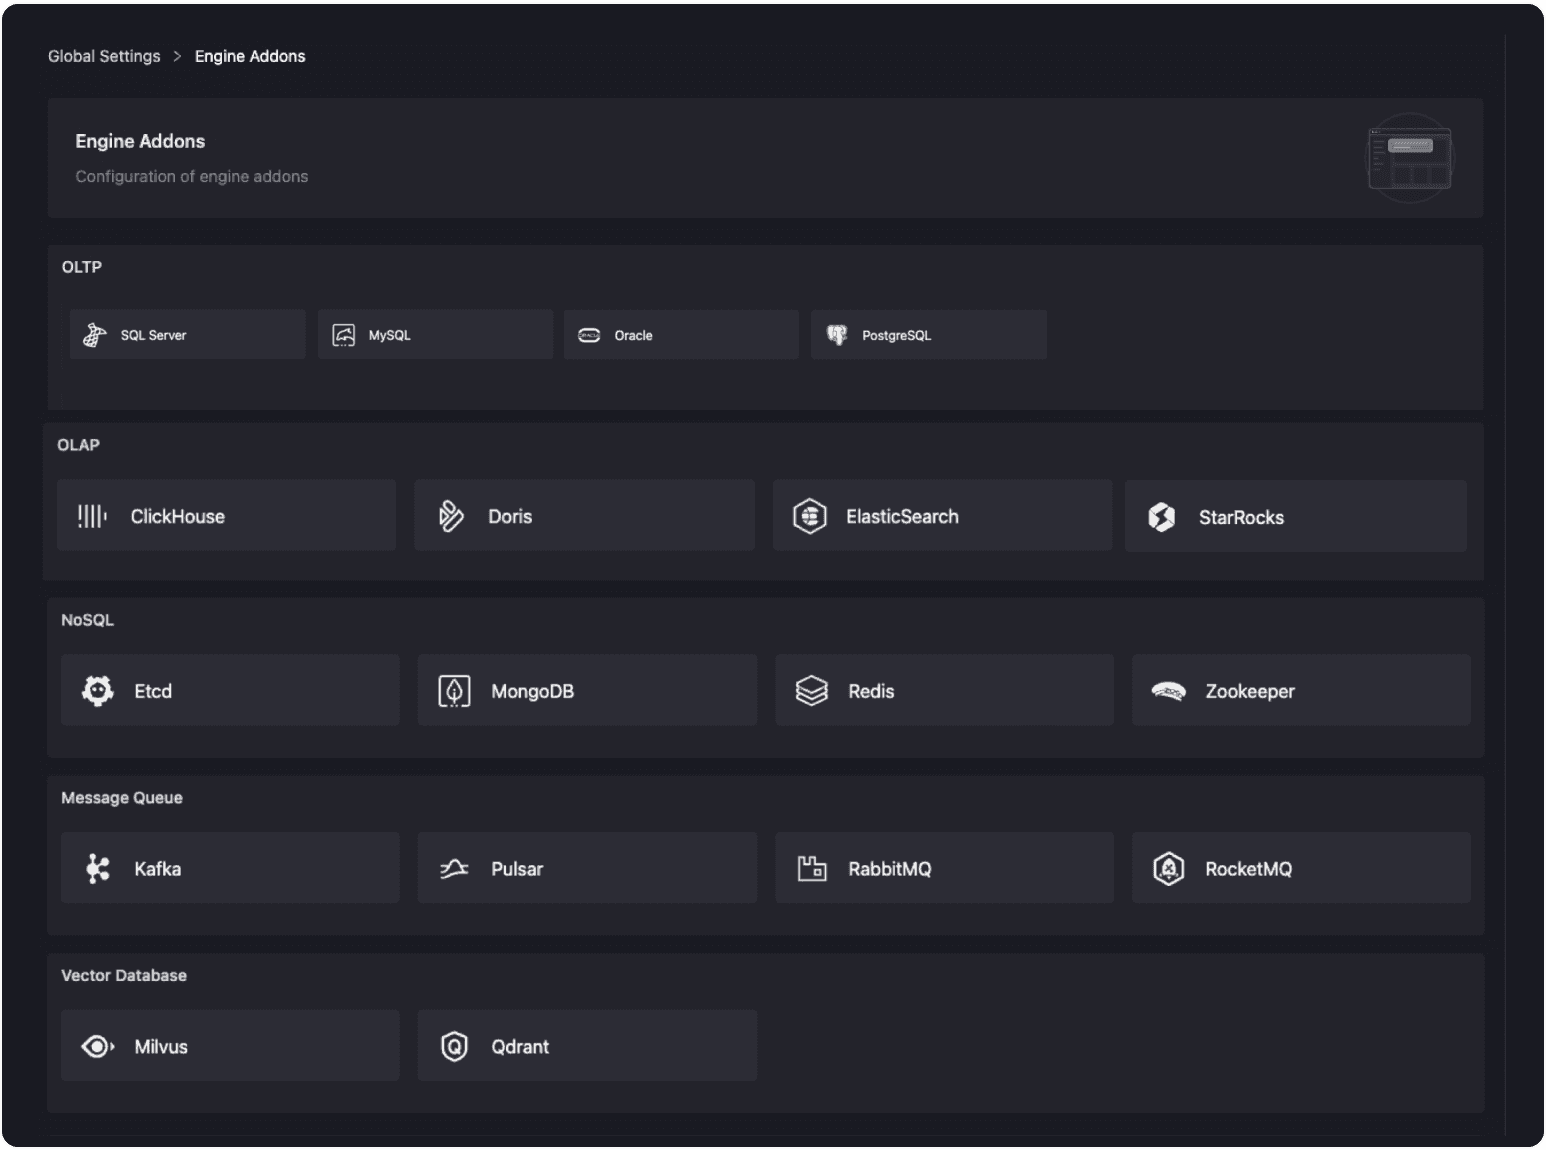Go back to Global Settings breadcrumb
Screen dimensions: 1546x1150
pos(104,56)
